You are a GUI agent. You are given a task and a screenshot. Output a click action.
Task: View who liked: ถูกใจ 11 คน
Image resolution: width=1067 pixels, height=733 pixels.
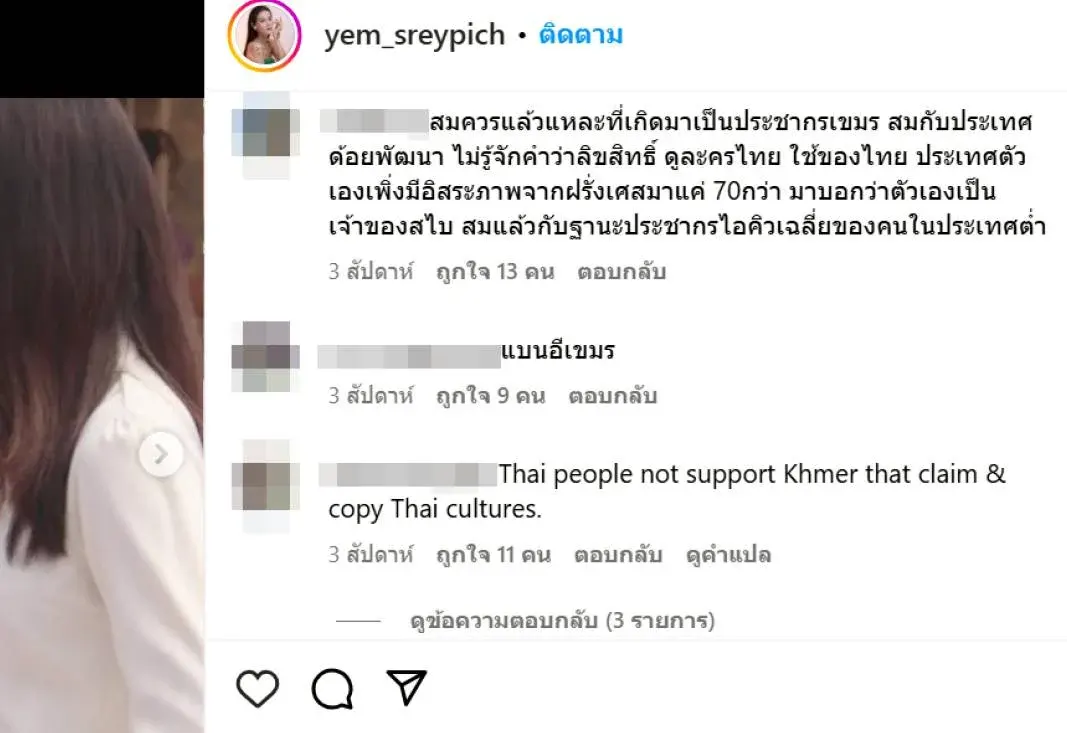493,555
